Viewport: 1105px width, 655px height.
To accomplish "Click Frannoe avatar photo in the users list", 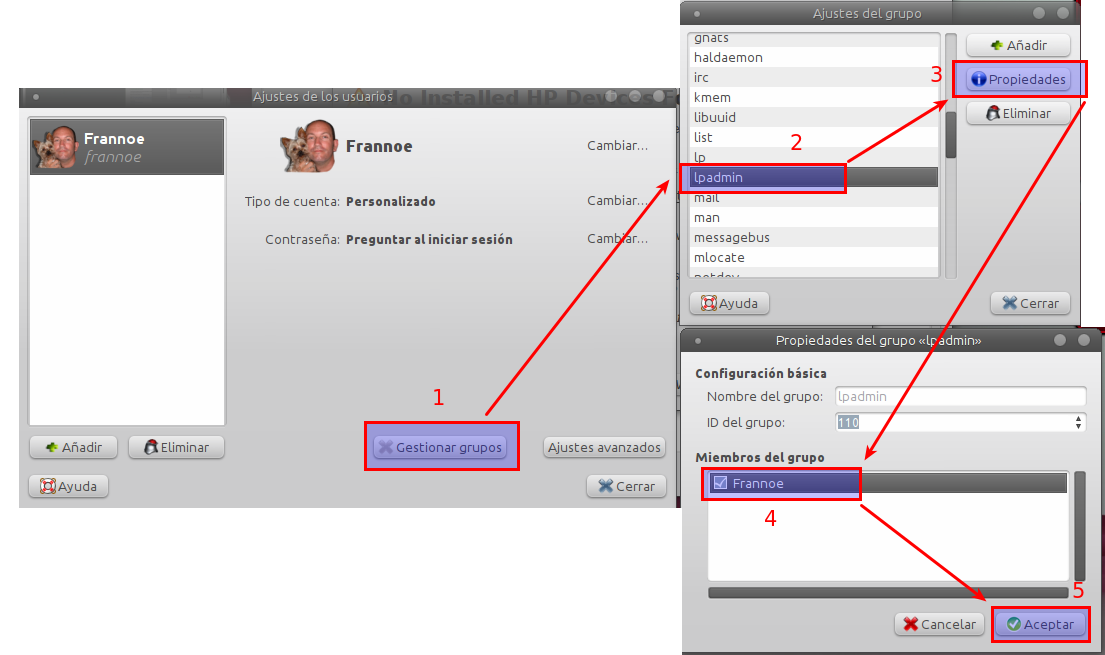I will 57,147.
